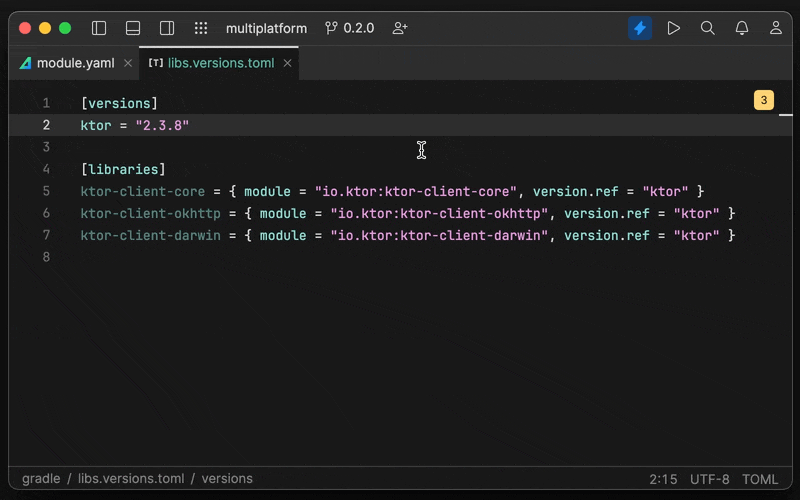Click the blue lightning bolt button
The width and height of the screenshot is (800, 500).
[x=640, y=28]
